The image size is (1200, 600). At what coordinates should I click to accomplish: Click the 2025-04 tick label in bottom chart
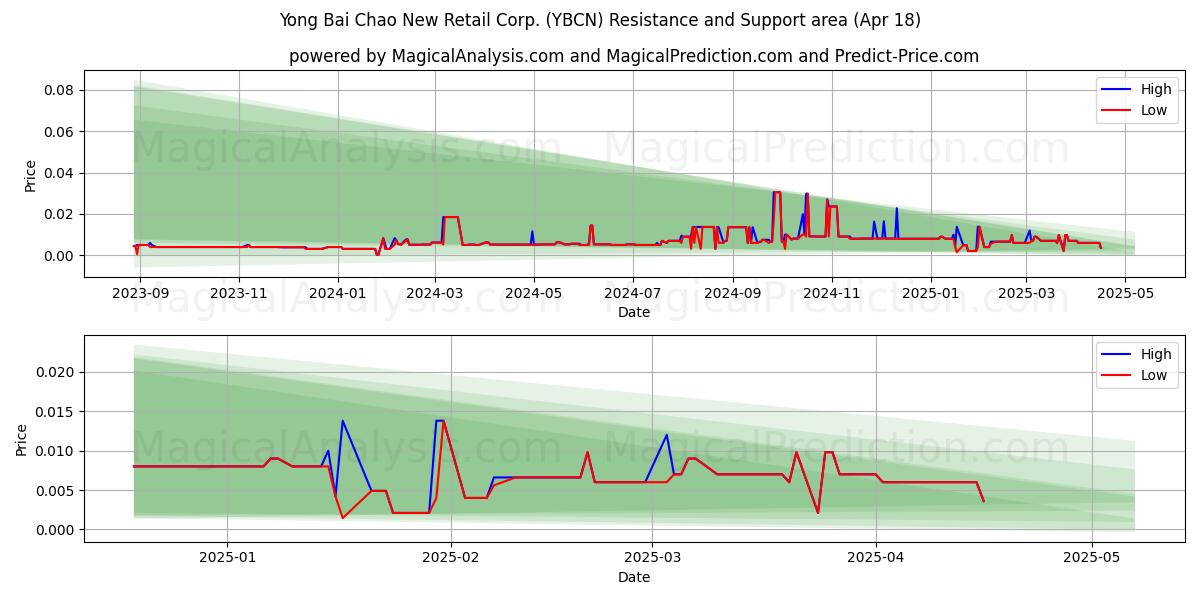click(876, 558)
